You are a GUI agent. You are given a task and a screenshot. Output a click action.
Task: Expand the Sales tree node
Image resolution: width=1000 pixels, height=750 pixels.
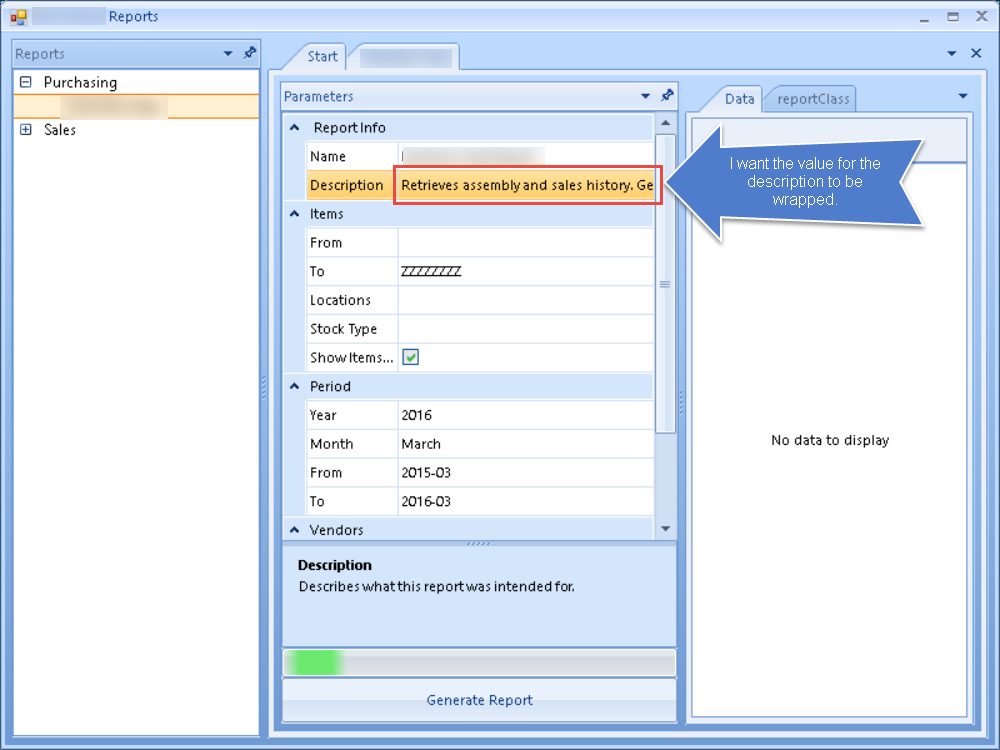(26, 129)
